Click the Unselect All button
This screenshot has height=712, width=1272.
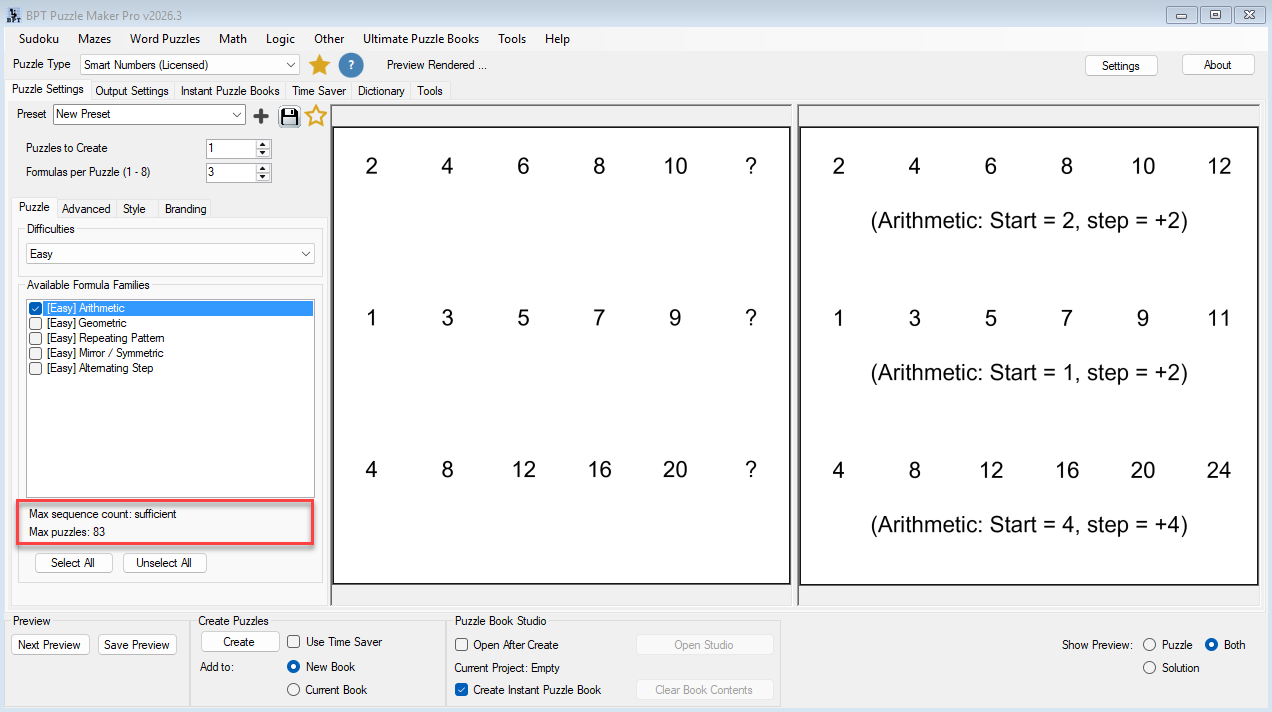pyautogui.click(x=164, y=563)
